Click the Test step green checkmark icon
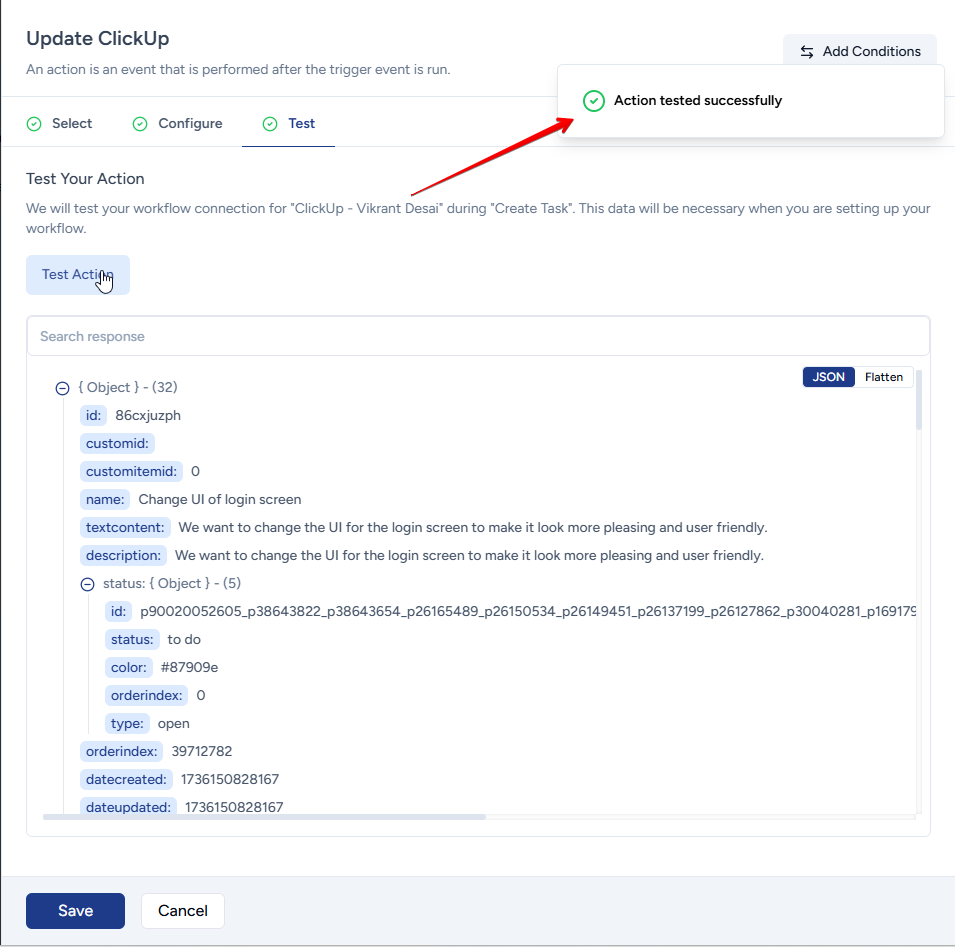The height and width of the screenshot is (947, 955). point(270,124)
